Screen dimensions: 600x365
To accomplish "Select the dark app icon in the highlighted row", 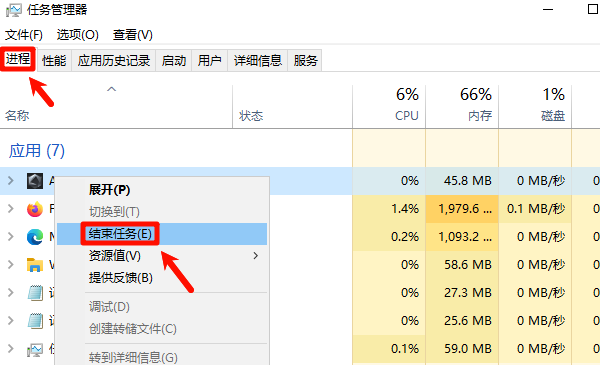I will [35, 181].
